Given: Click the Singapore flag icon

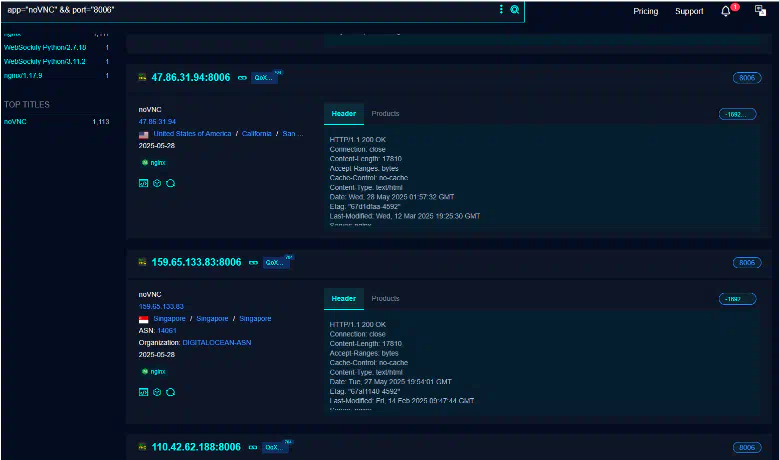Looking at the screenshot, I should click(x=144, y=319).
